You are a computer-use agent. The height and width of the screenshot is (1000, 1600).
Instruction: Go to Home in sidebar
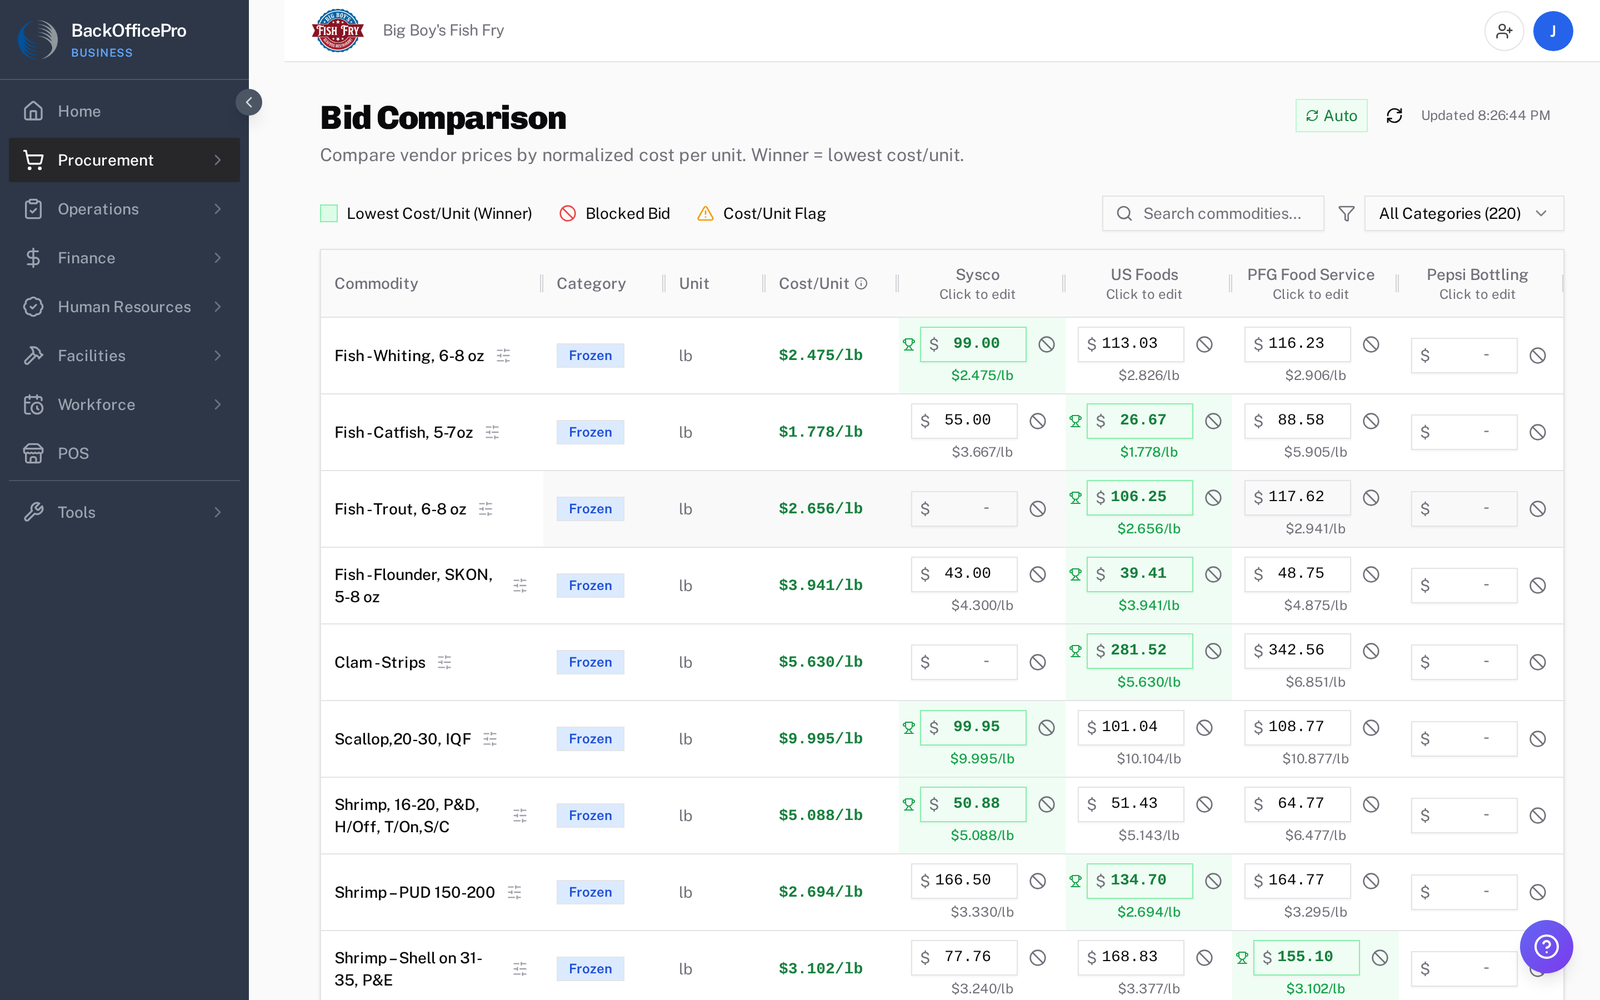coord(124,111)
